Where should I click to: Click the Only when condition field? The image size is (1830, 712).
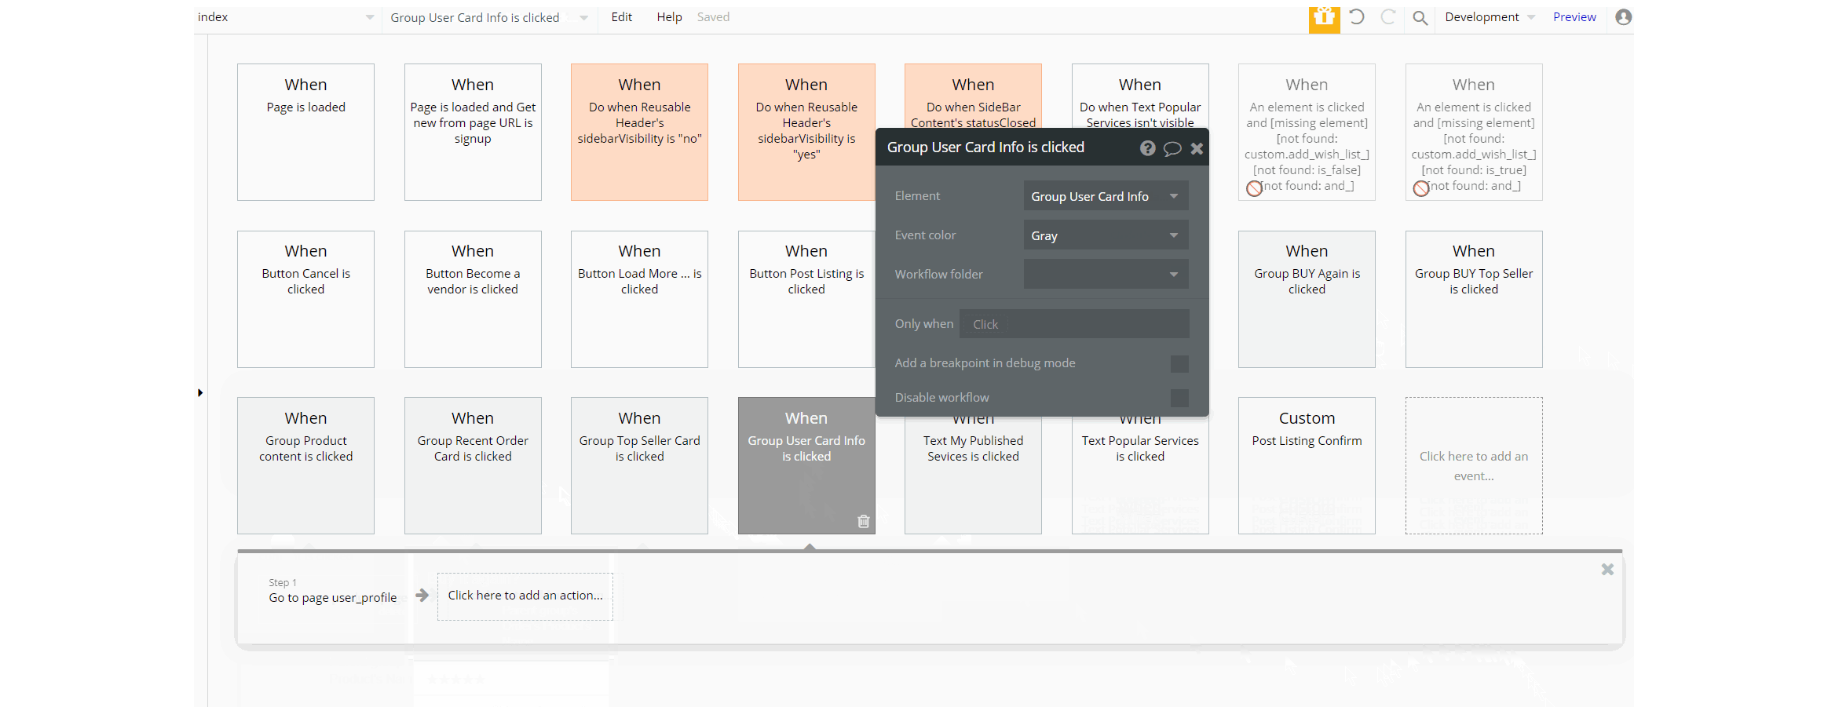click(1075, 324)
